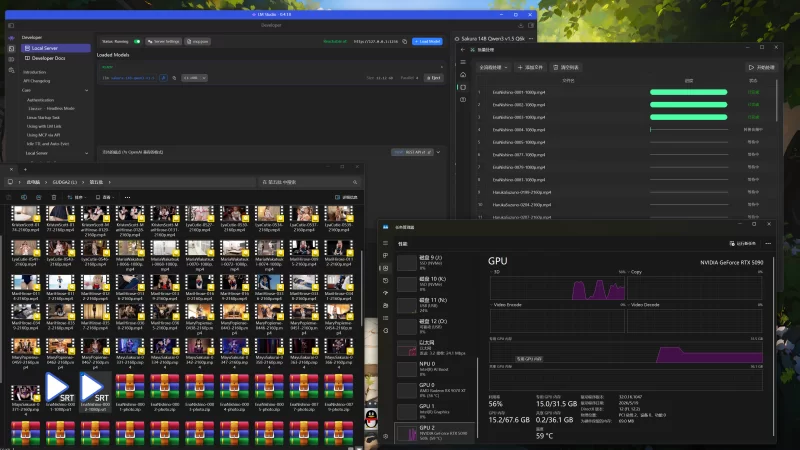The width and height of the screenshot is (800, 450).
Task: Open the 3D graph engine dropdown
Action: click(495, 272)
